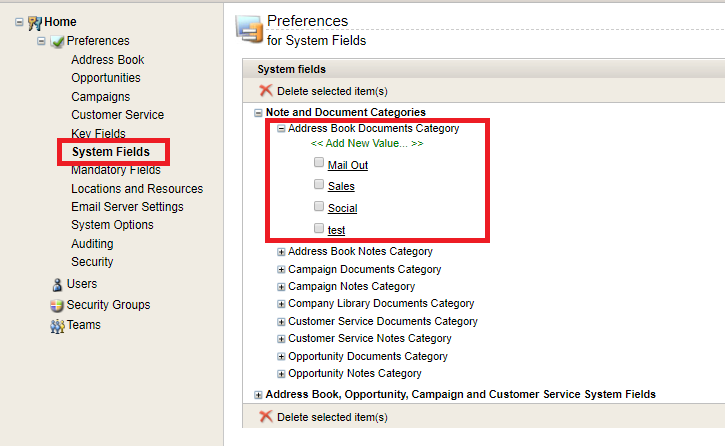The height and width of the screenshot is (447, 725).
Task: Select the test value checkbox
Action: (x=319, y=228)
